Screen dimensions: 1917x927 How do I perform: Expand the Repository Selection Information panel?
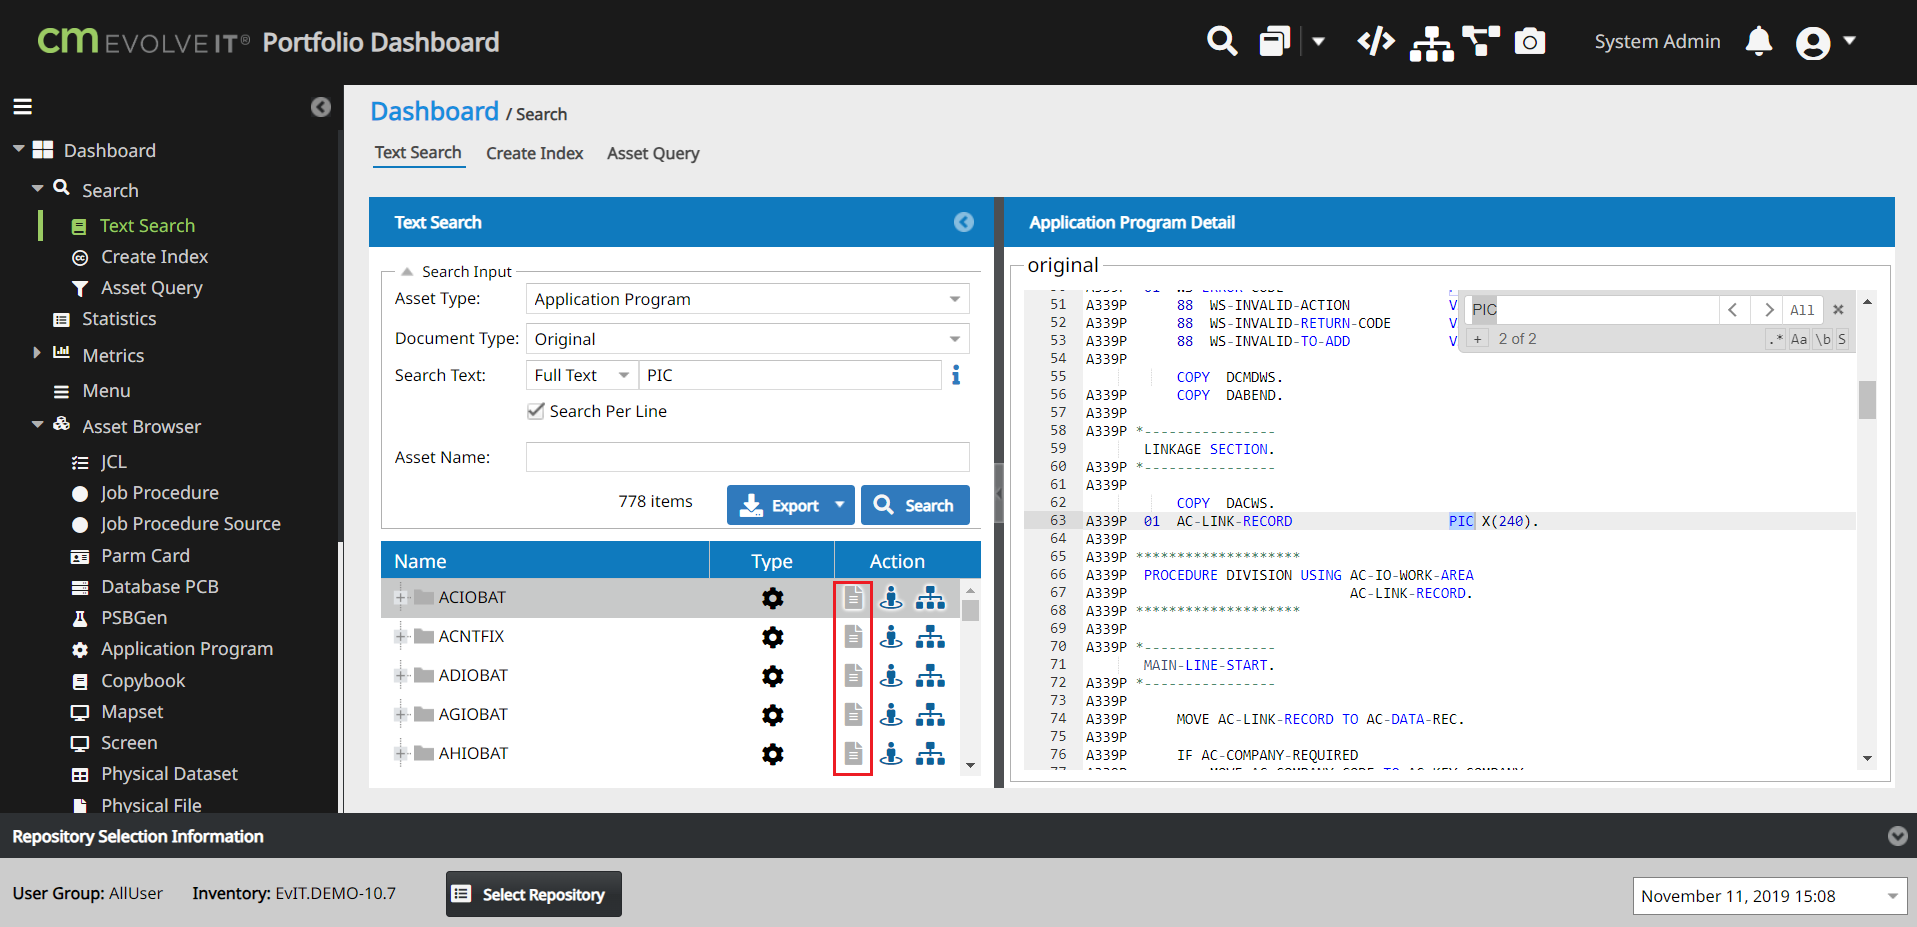pos(1897,836)
